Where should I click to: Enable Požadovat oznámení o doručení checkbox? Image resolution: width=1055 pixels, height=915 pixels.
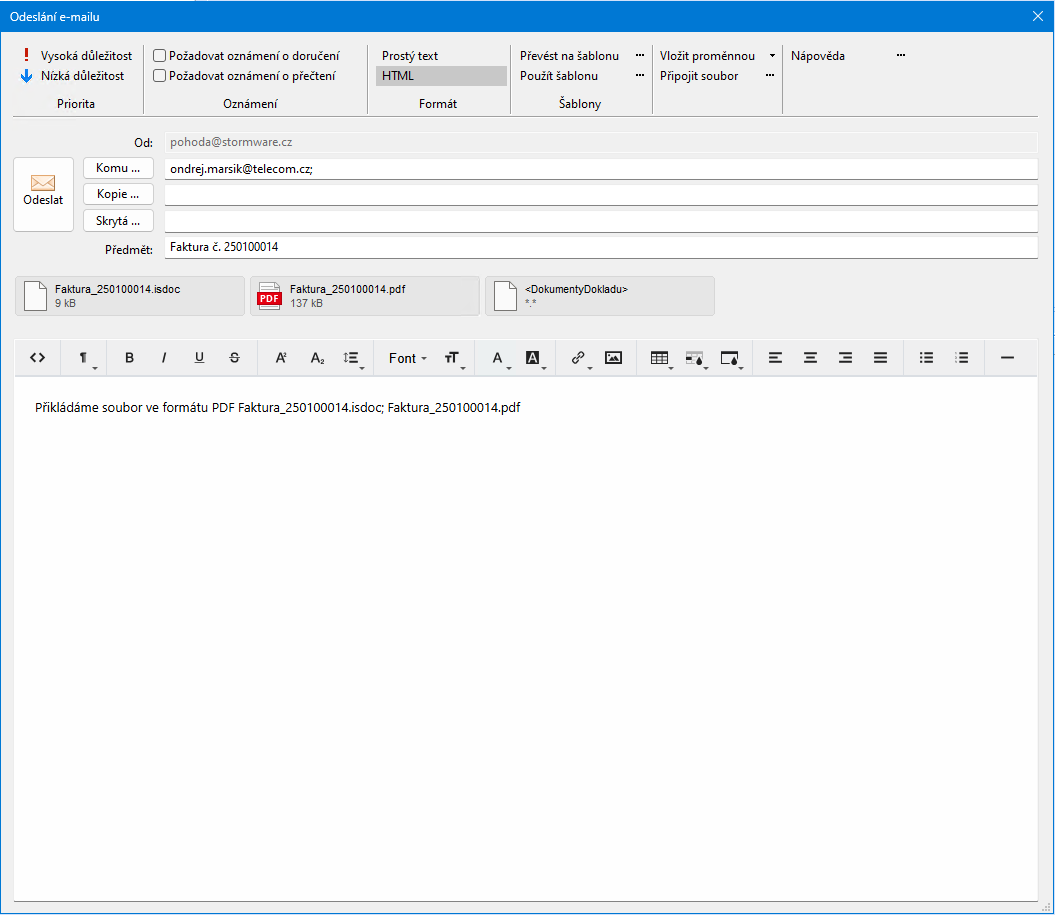click(159, 56)
